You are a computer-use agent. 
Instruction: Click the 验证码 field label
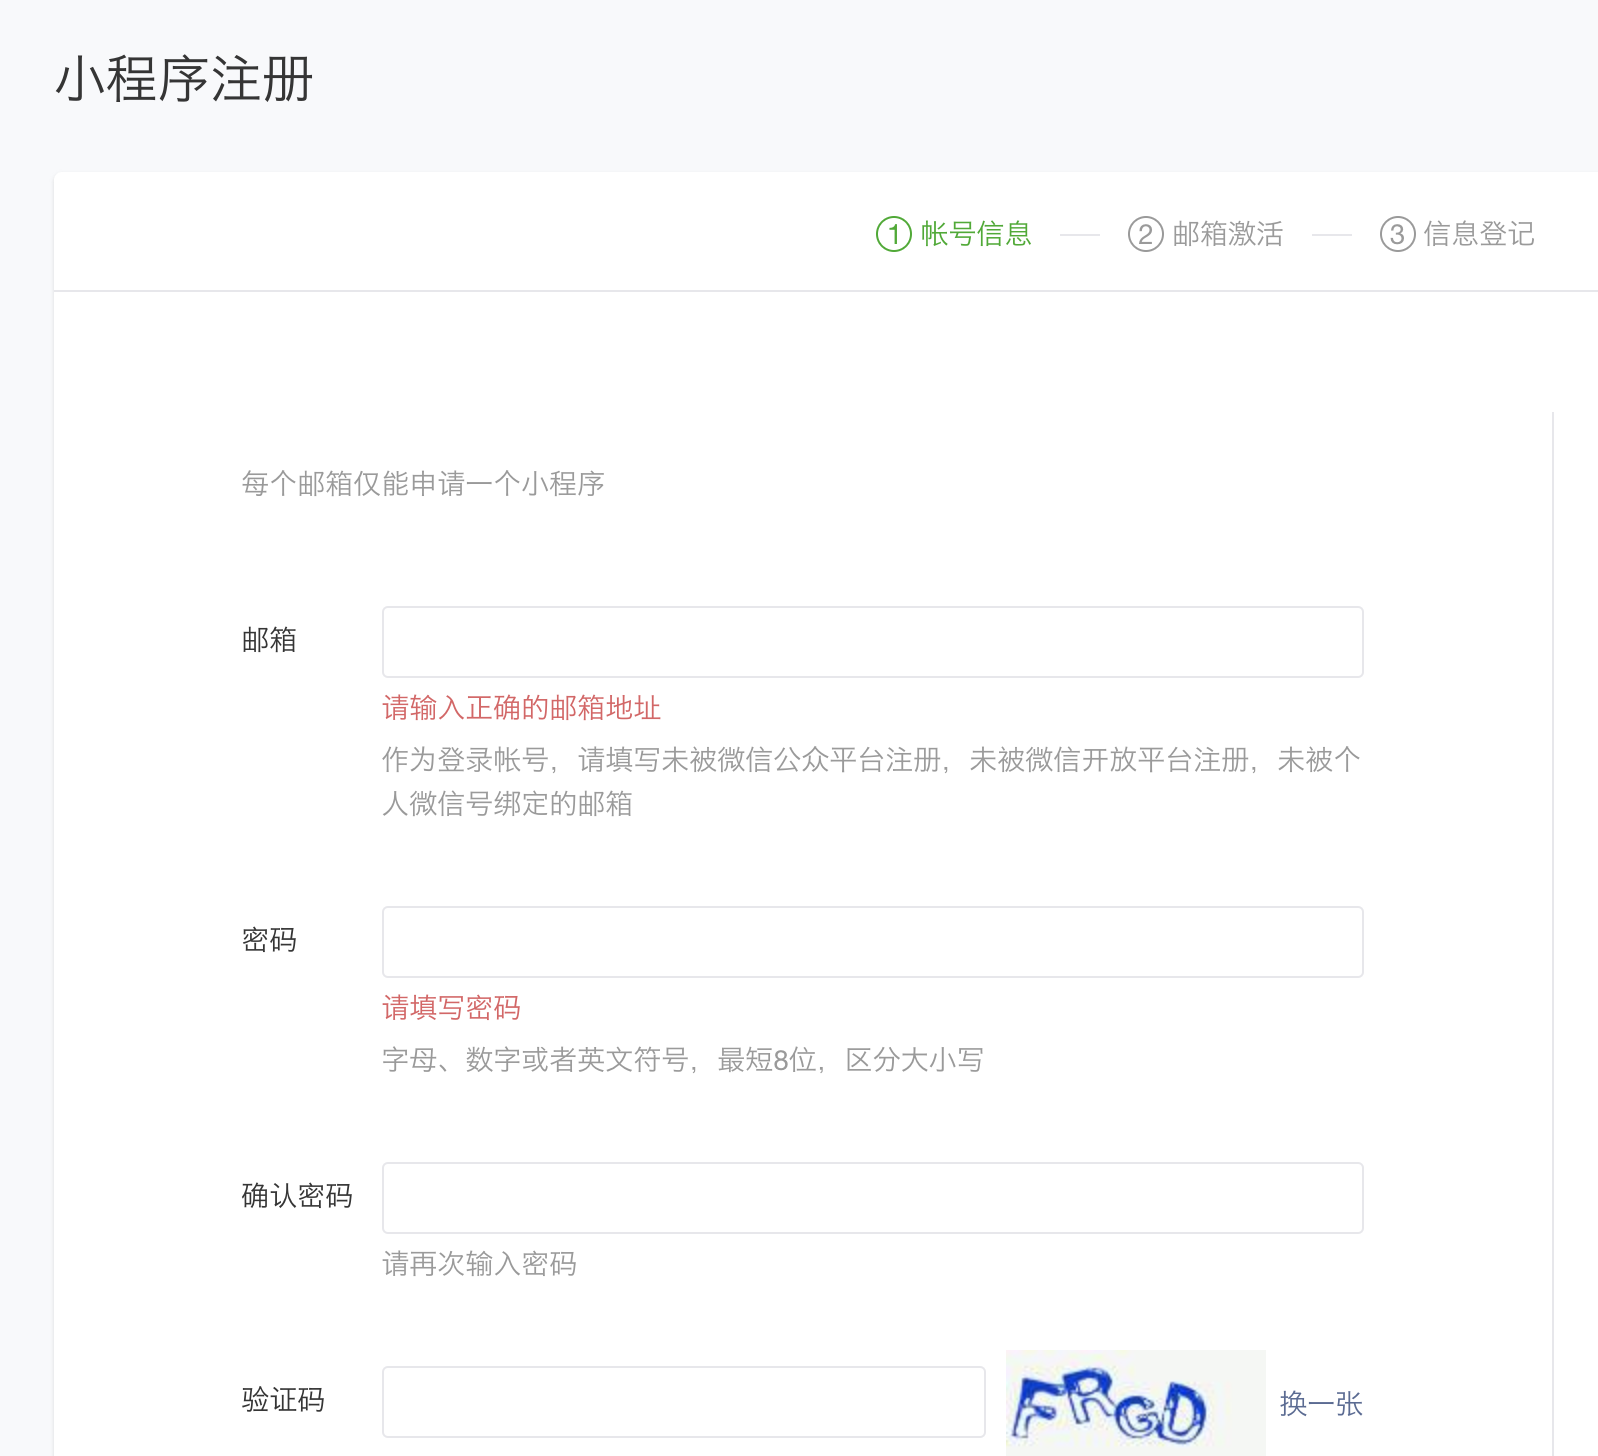283,1400
